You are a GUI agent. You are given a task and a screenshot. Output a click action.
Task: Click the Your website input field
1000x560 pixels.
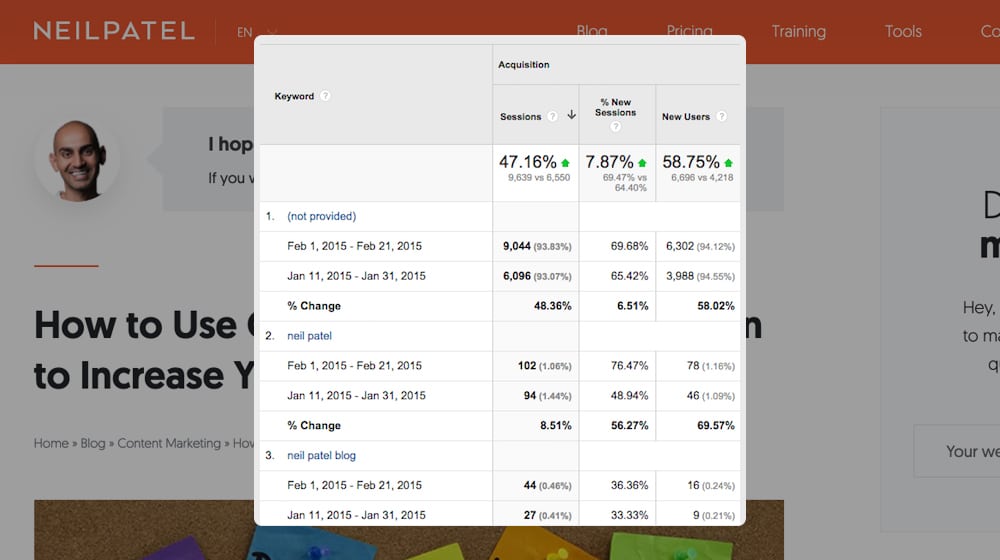point(957,451)
